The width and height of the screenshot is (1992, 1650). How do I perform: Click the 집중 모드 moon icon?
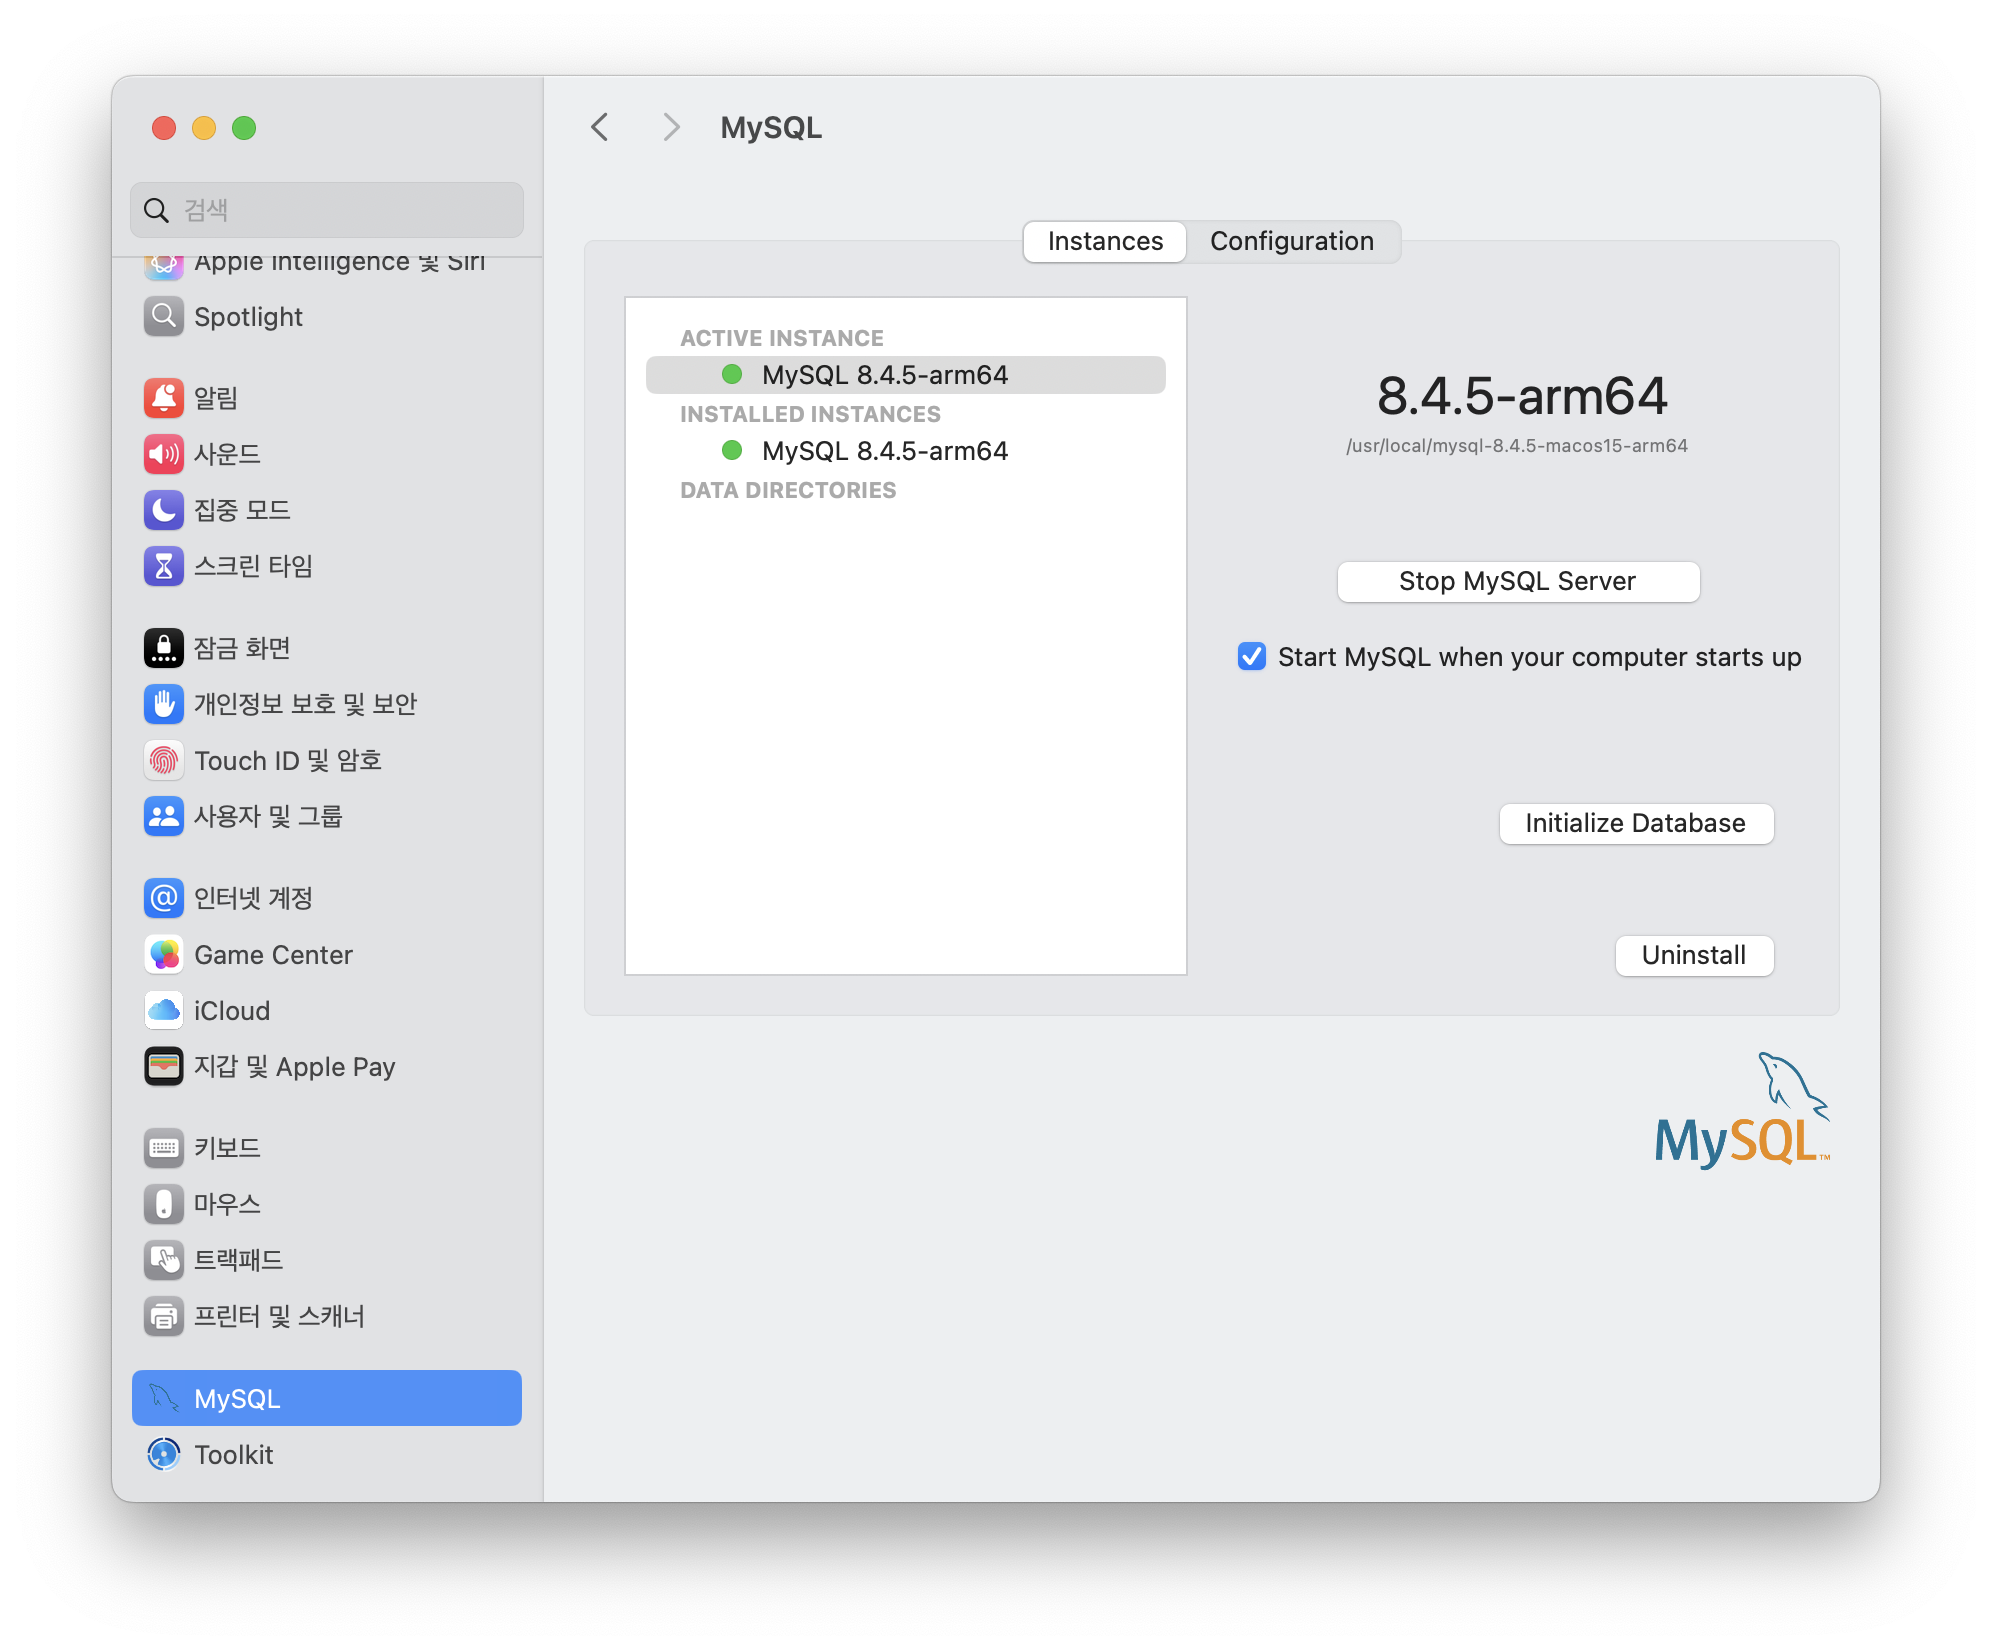pos(164,510)
